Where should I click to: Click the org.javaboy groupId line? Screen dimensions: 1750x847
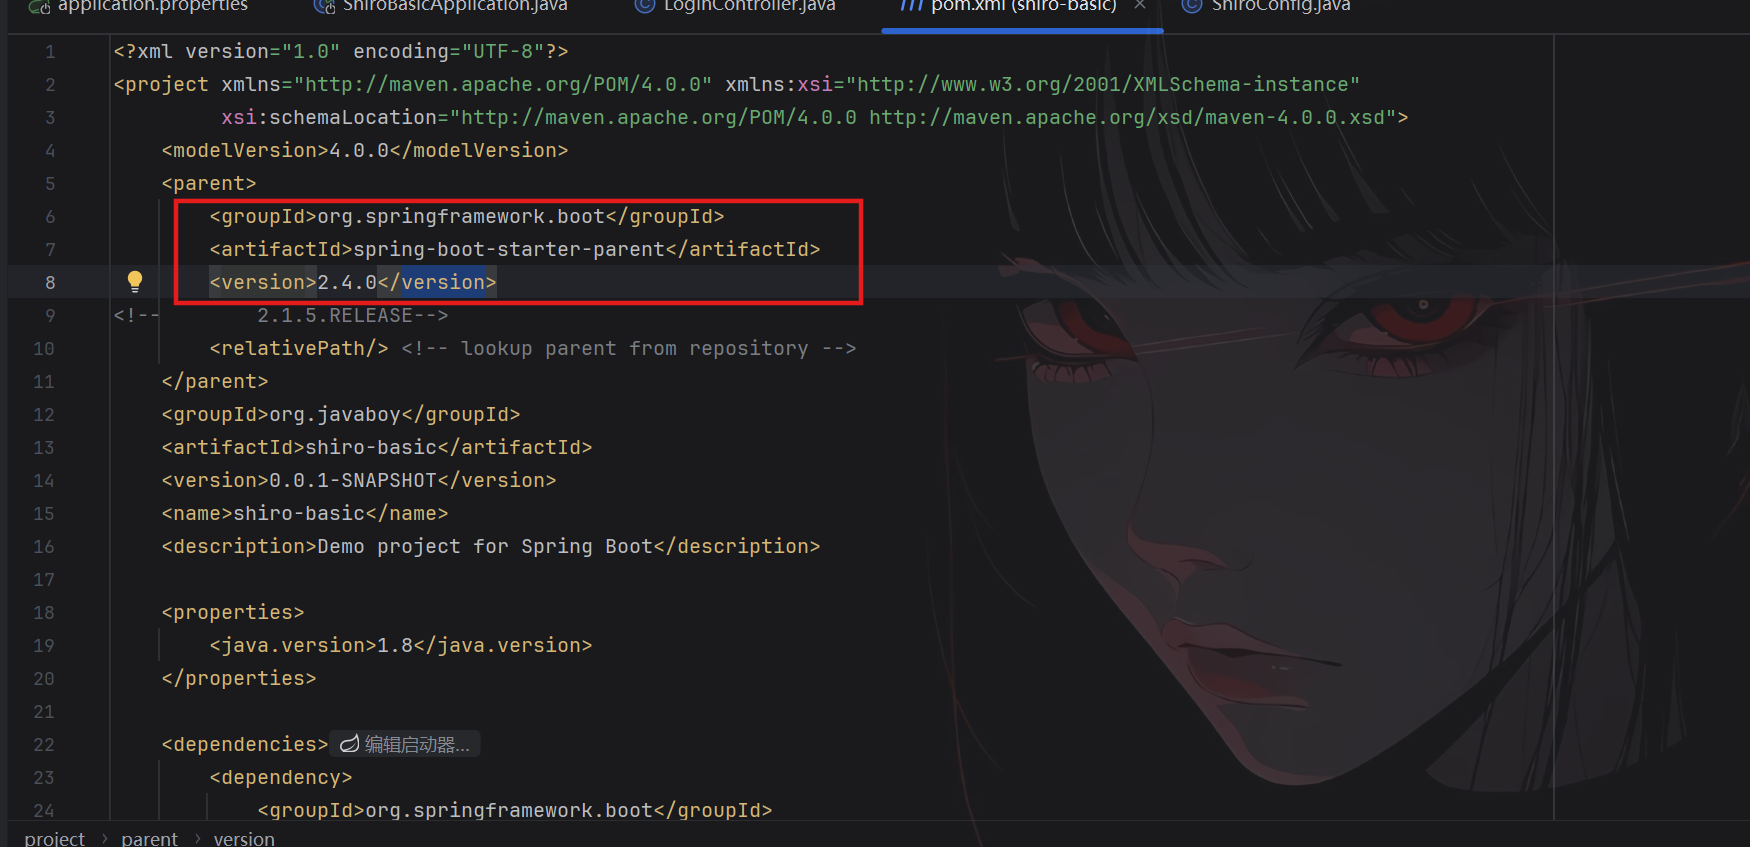pyautogui.click(x=341, y=414)
